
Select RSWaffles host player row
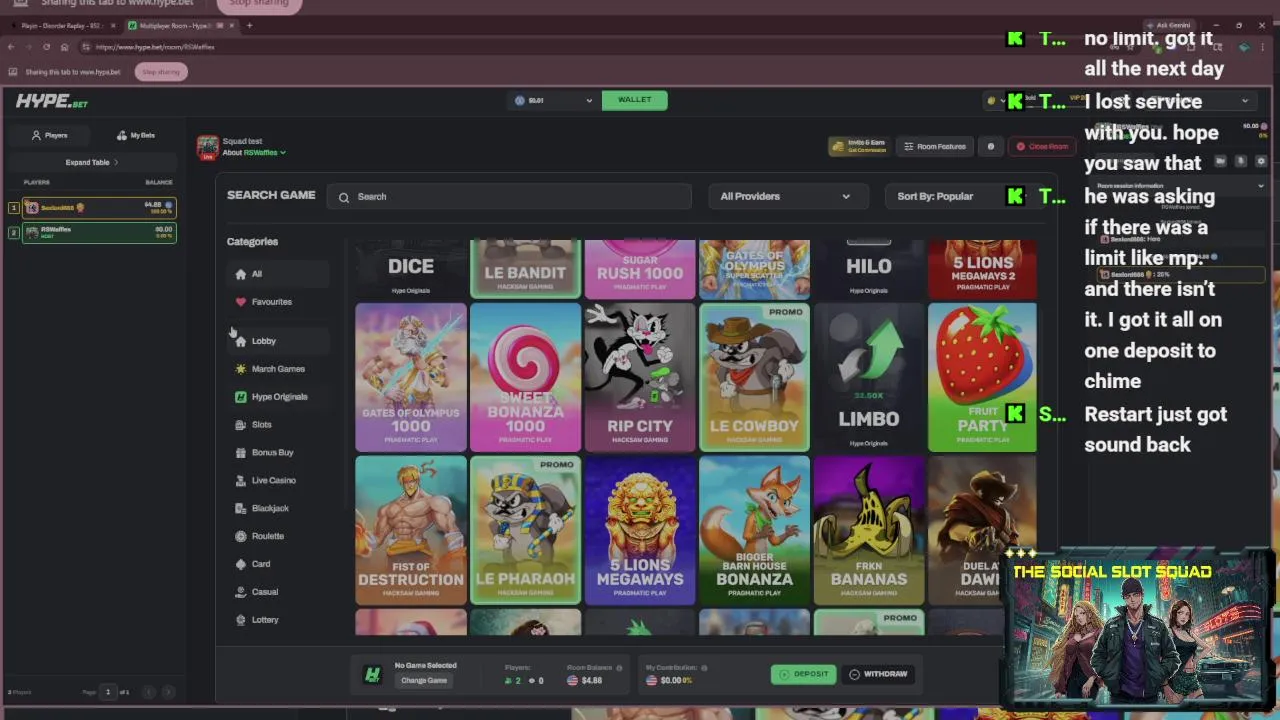(x=100, y=233)
